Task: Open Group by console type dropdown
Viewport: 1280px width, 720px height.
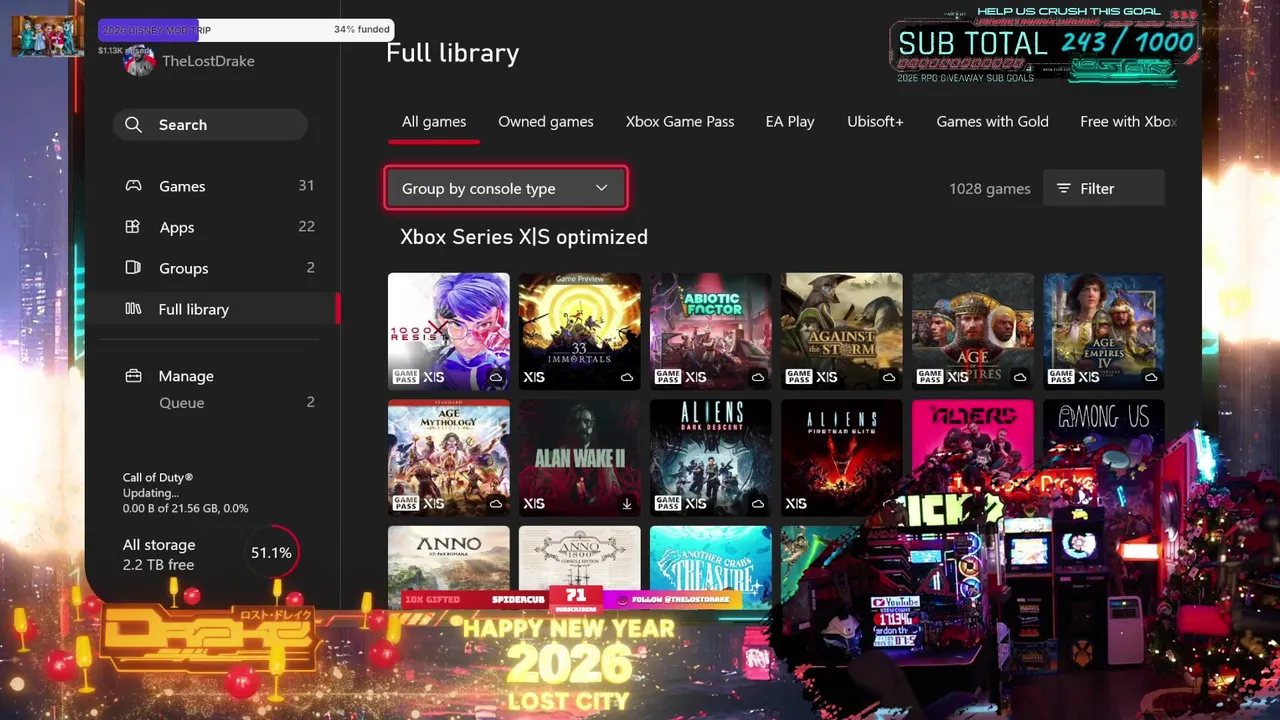Action: coord(506,188)
